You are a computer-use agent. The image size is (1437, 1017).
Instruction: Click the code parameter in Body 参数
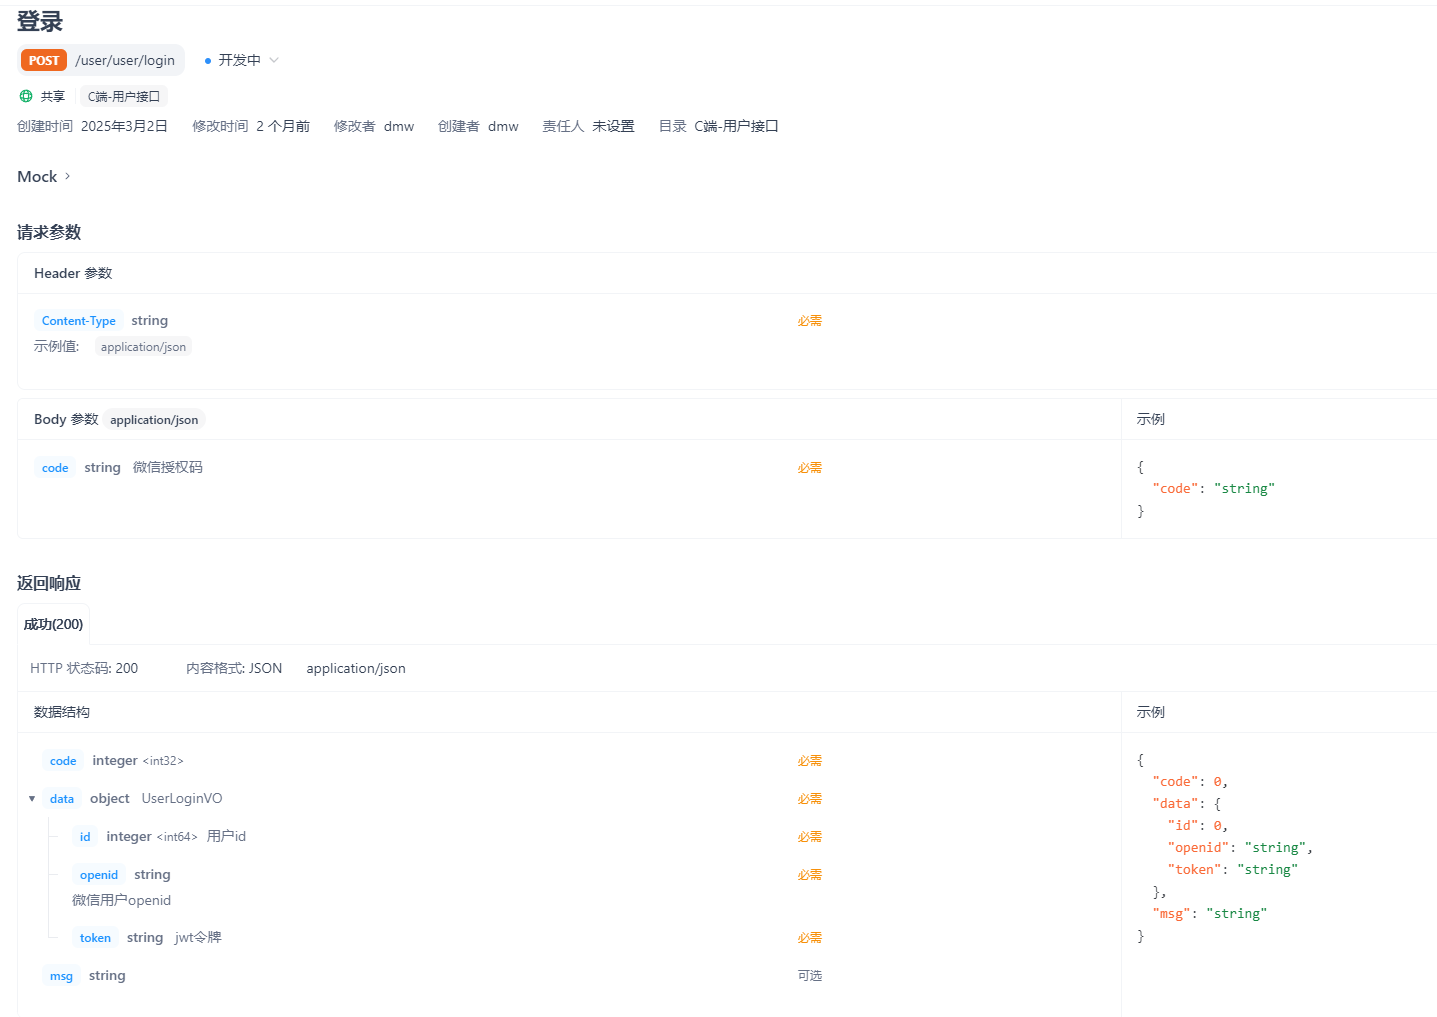(55, 468)
